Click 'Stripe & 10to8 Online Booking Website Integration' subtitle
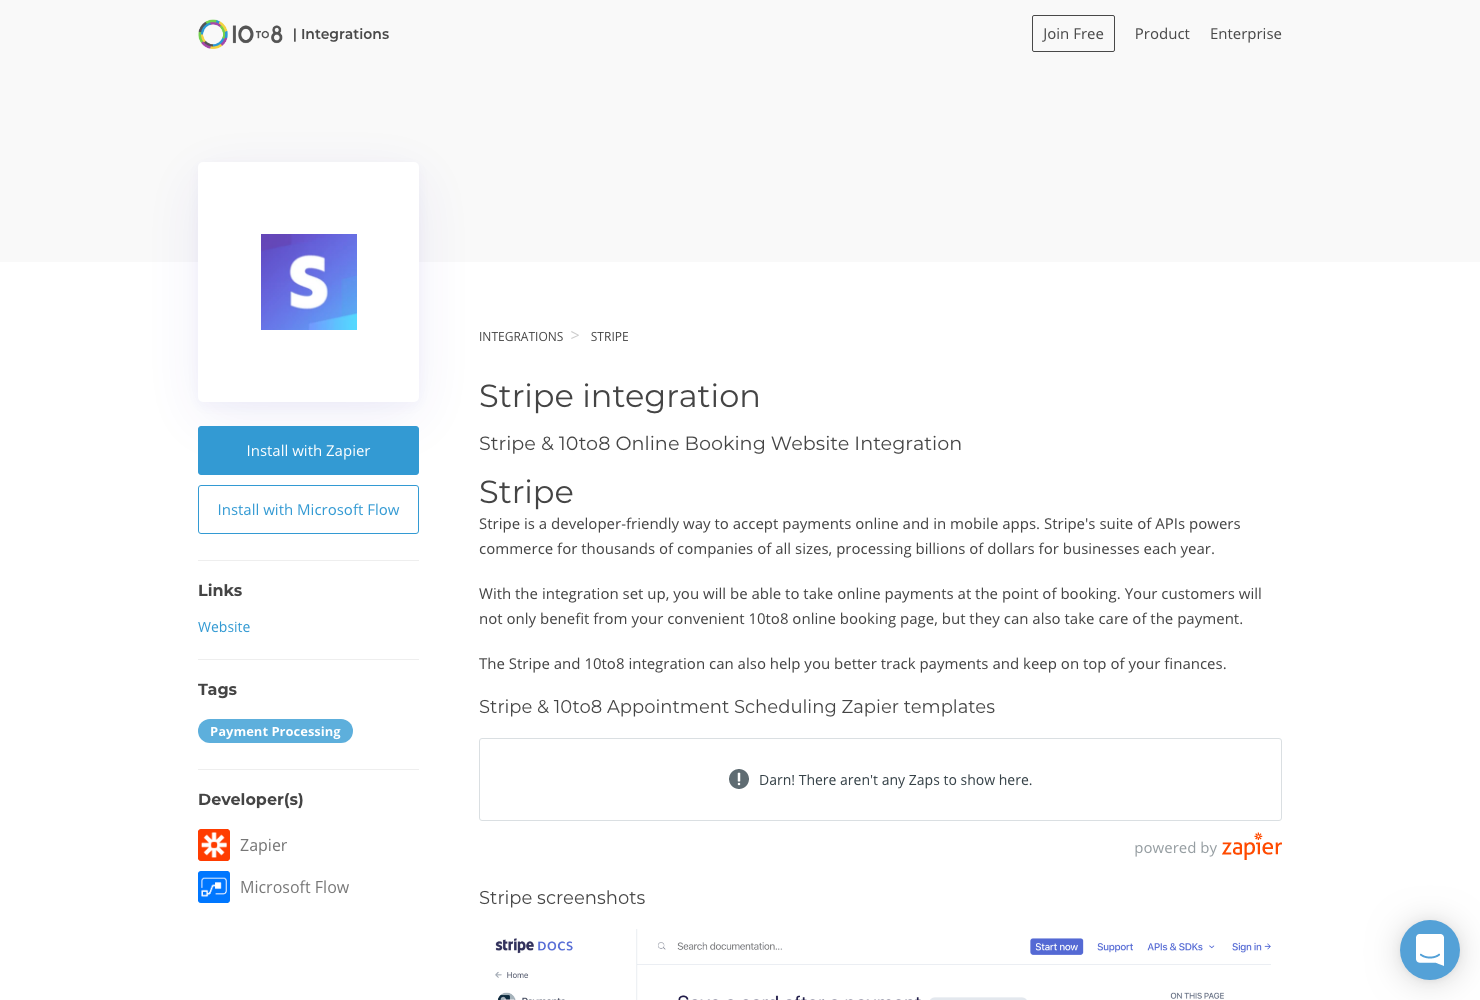 point(720,443)
